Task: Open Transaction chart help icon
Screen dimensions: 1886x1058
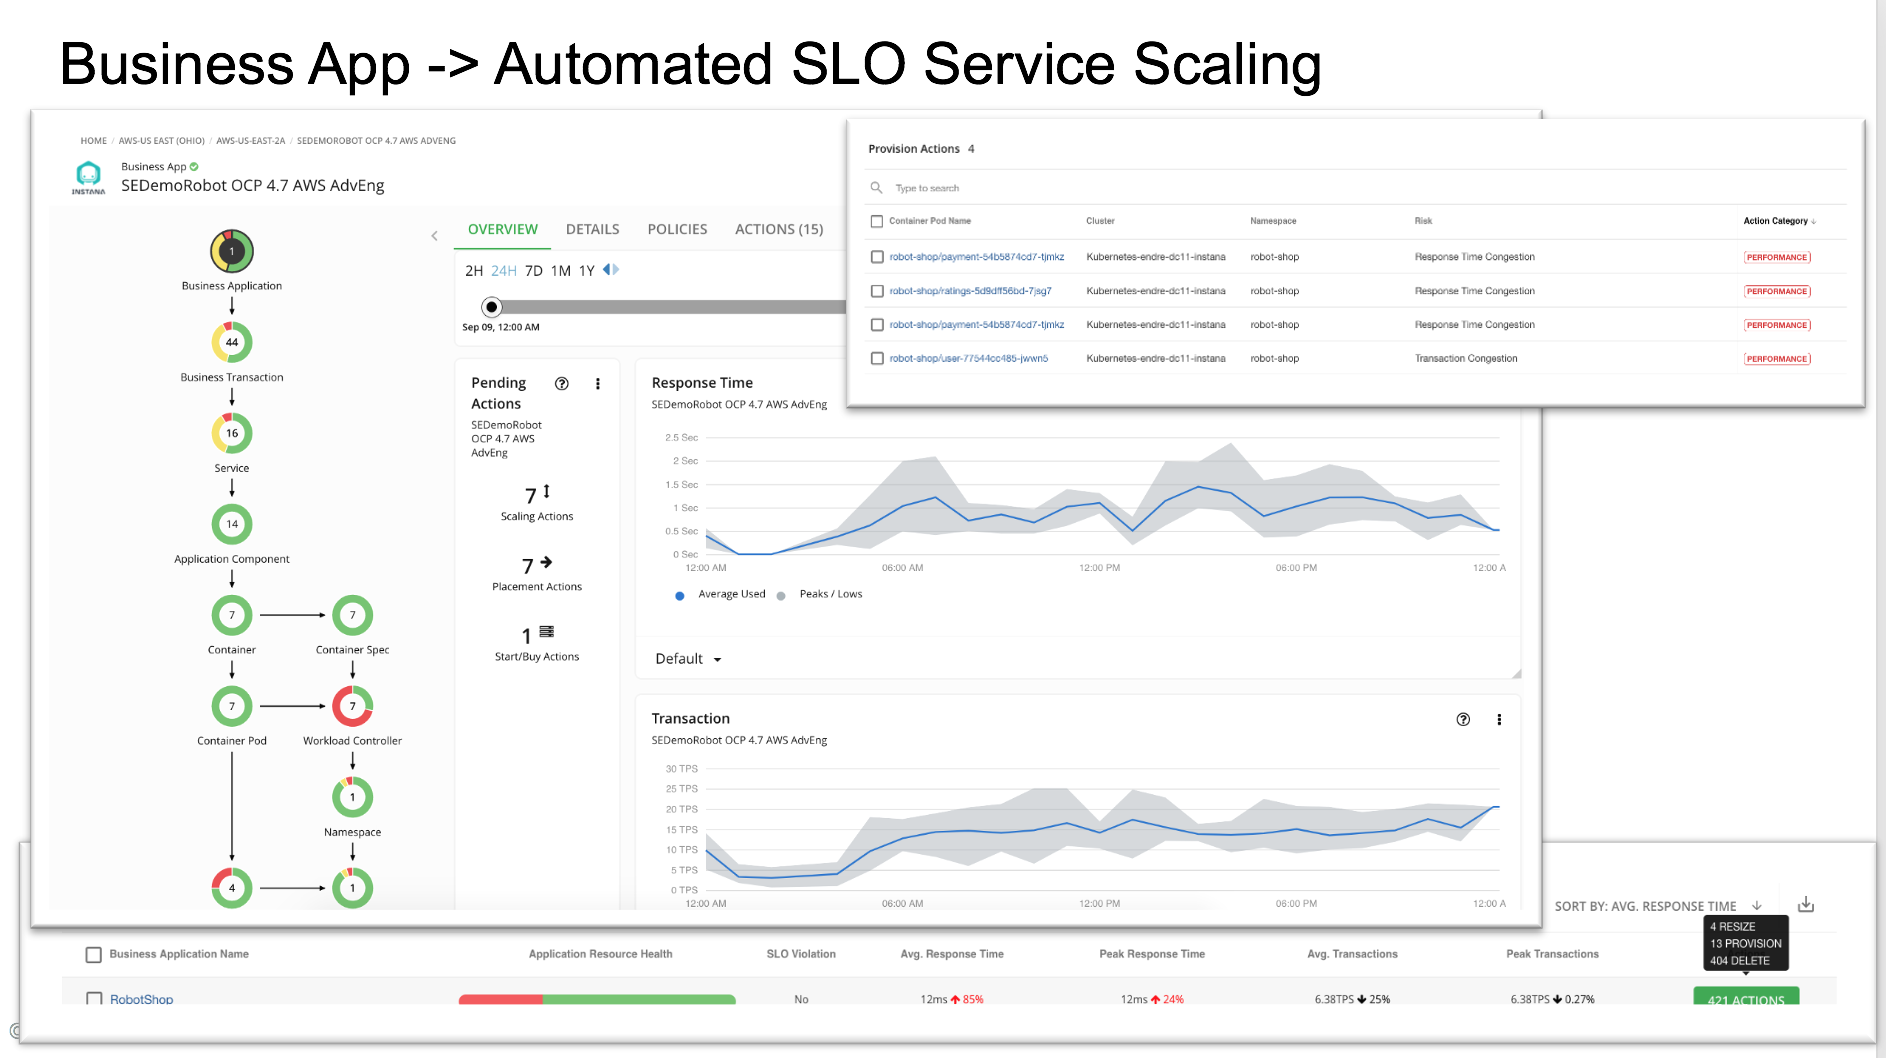Action: [1463, 719]
